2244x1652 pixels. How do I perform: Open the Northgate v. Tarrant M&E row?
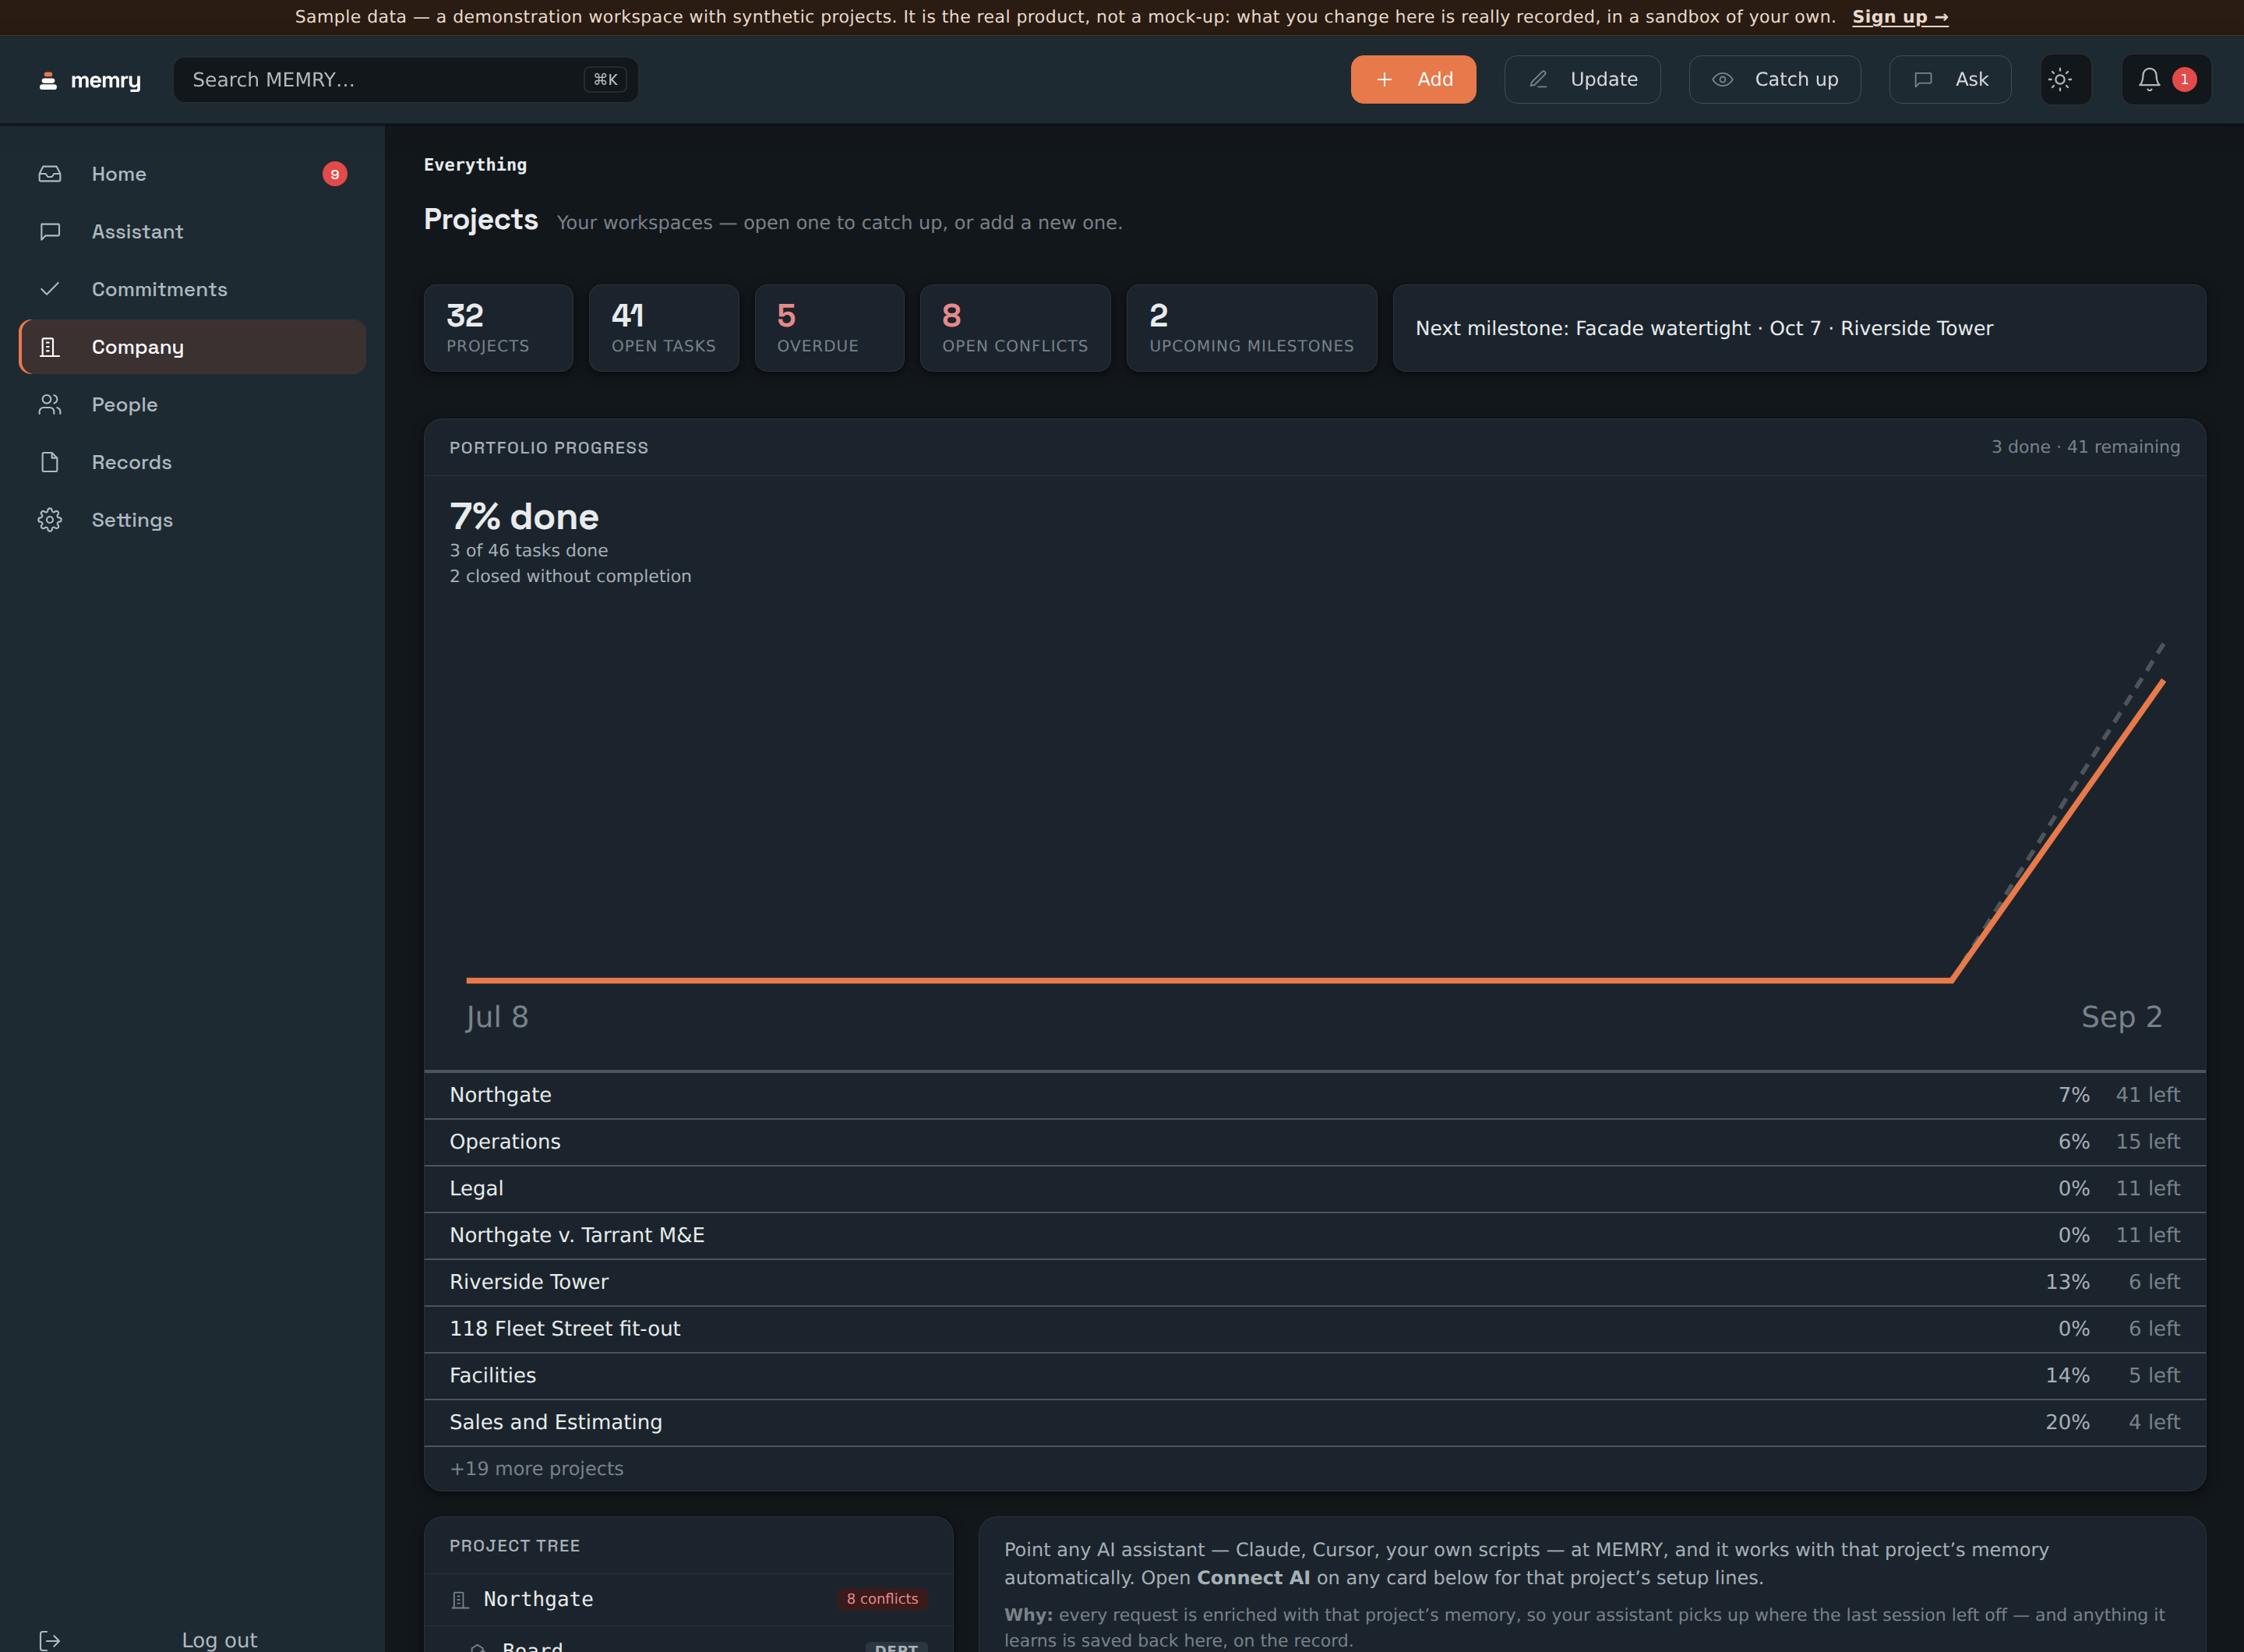(1315, 1235)
